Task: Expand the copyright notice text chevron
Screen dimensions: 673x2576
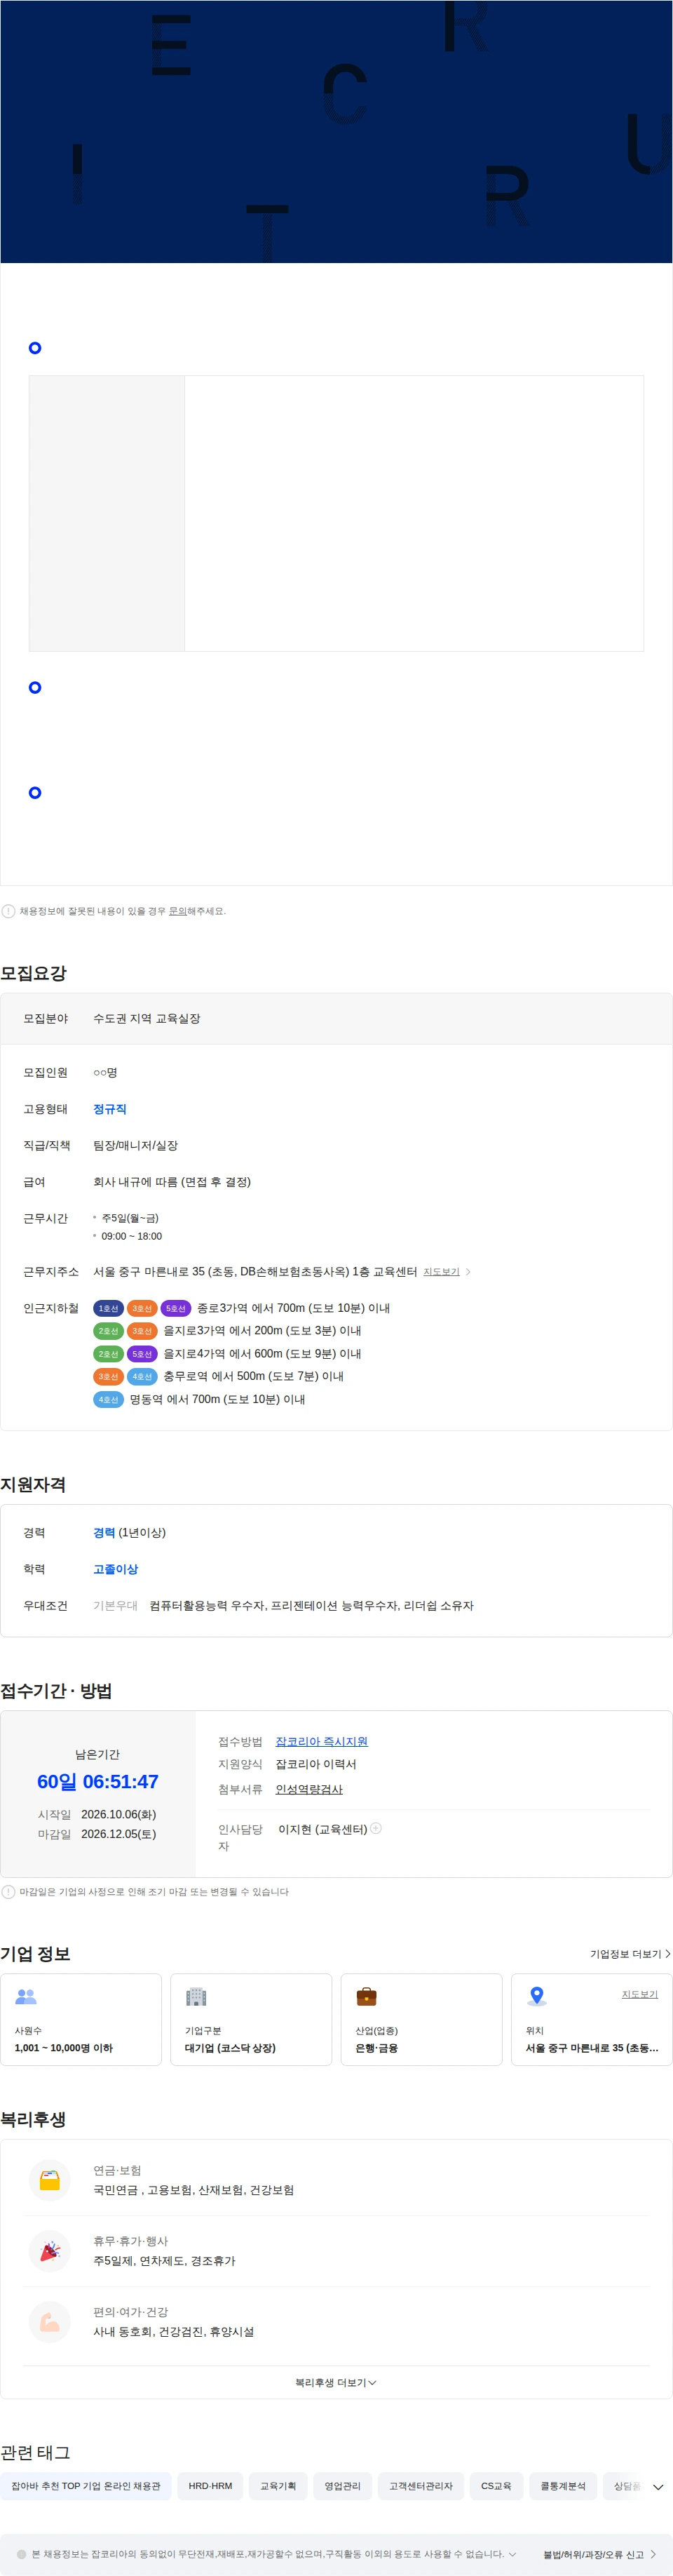Action: coord(512,2554)
